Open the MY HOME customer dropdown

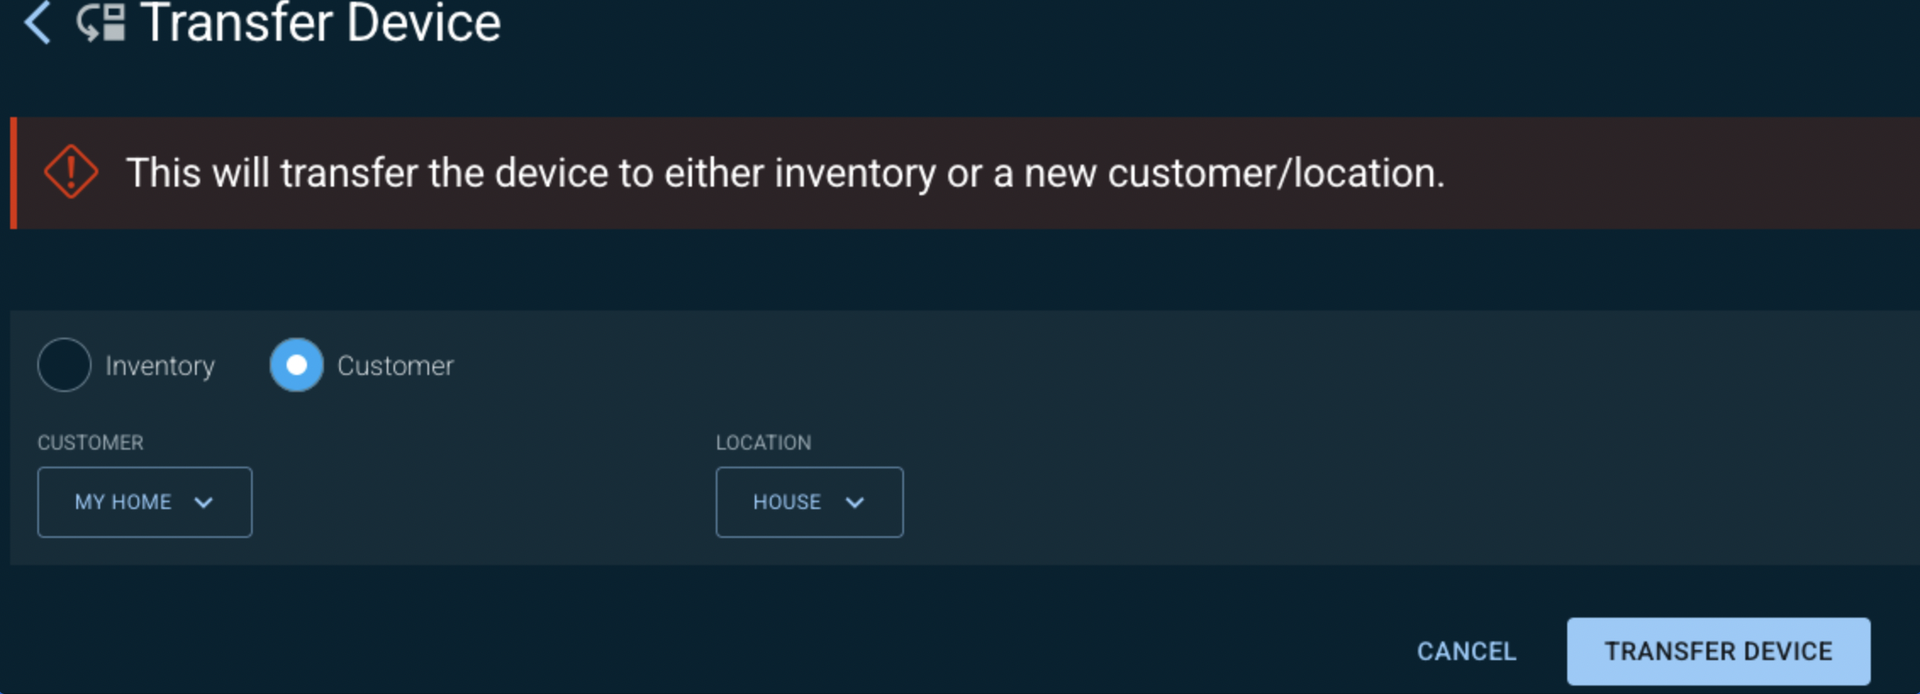coord(145,502)
